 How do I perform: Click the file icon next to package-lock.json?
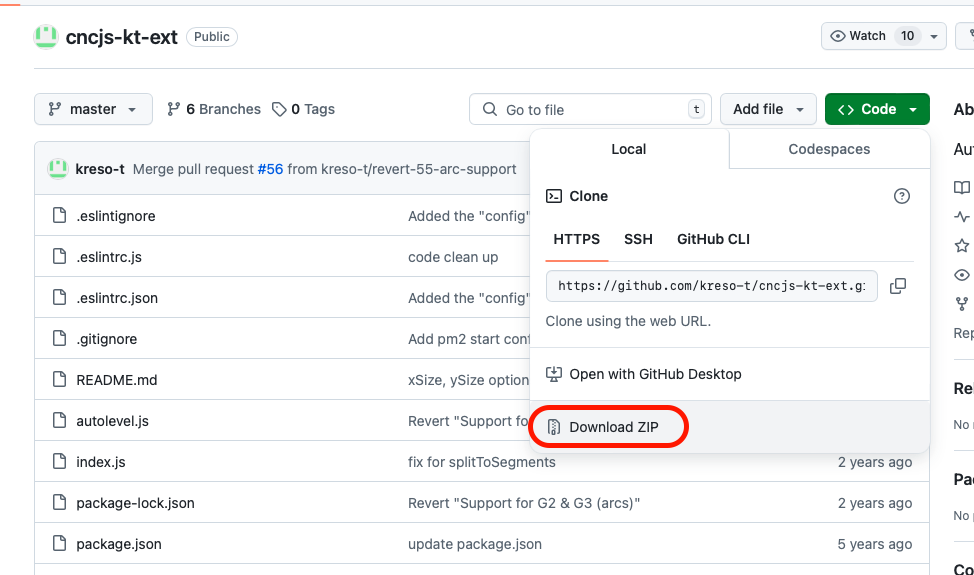(59, 502)
